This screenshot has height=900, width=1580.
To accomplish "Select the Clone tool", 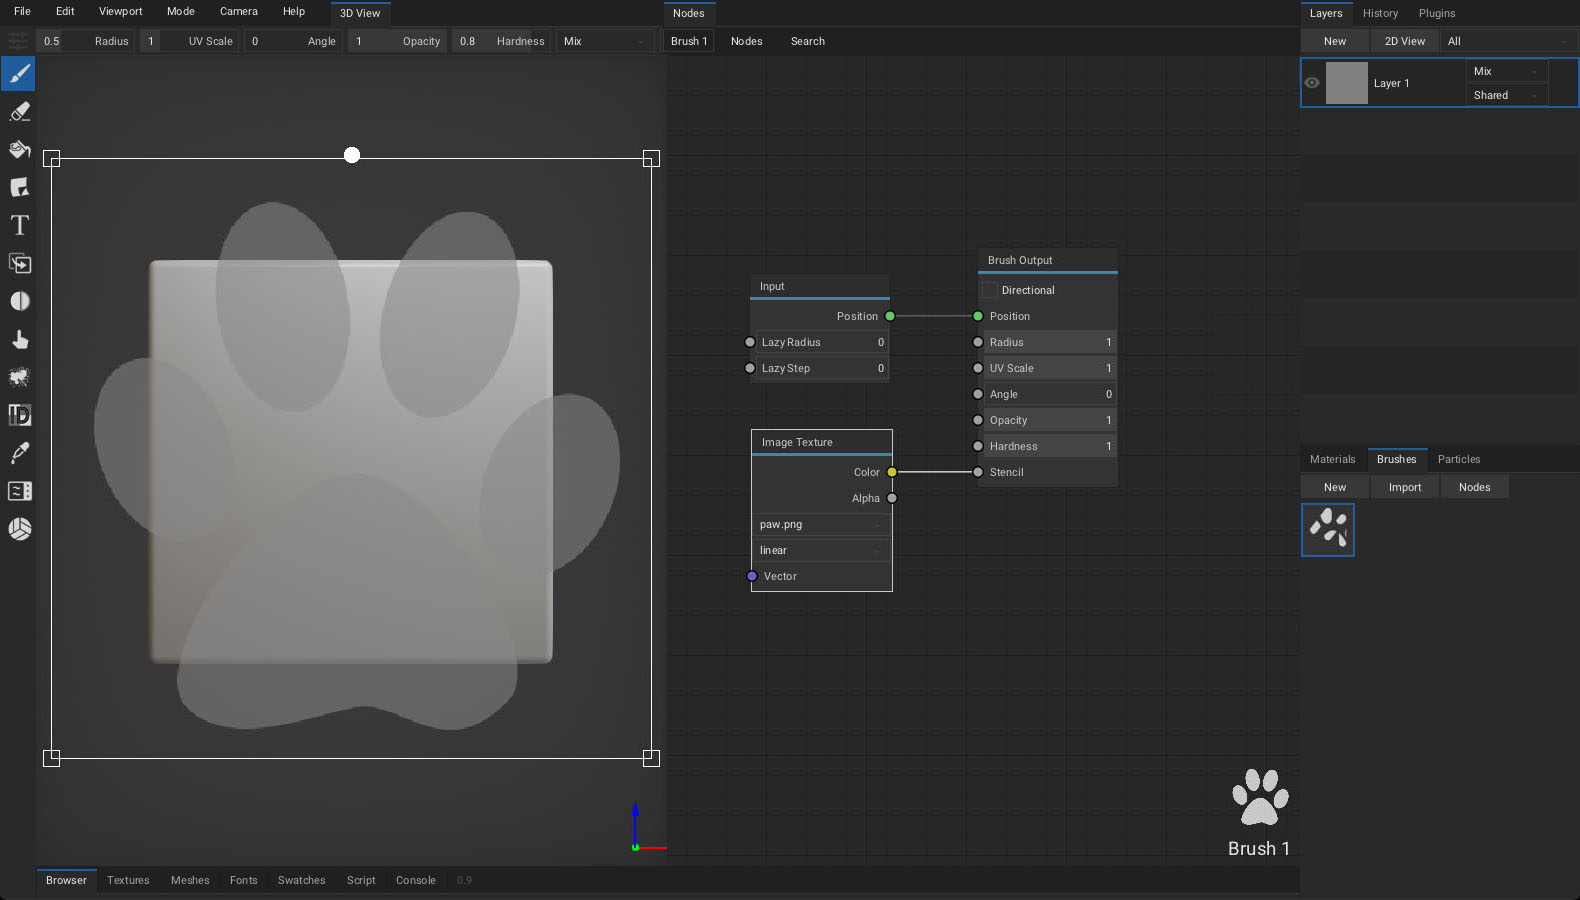I will click(19, 264).
